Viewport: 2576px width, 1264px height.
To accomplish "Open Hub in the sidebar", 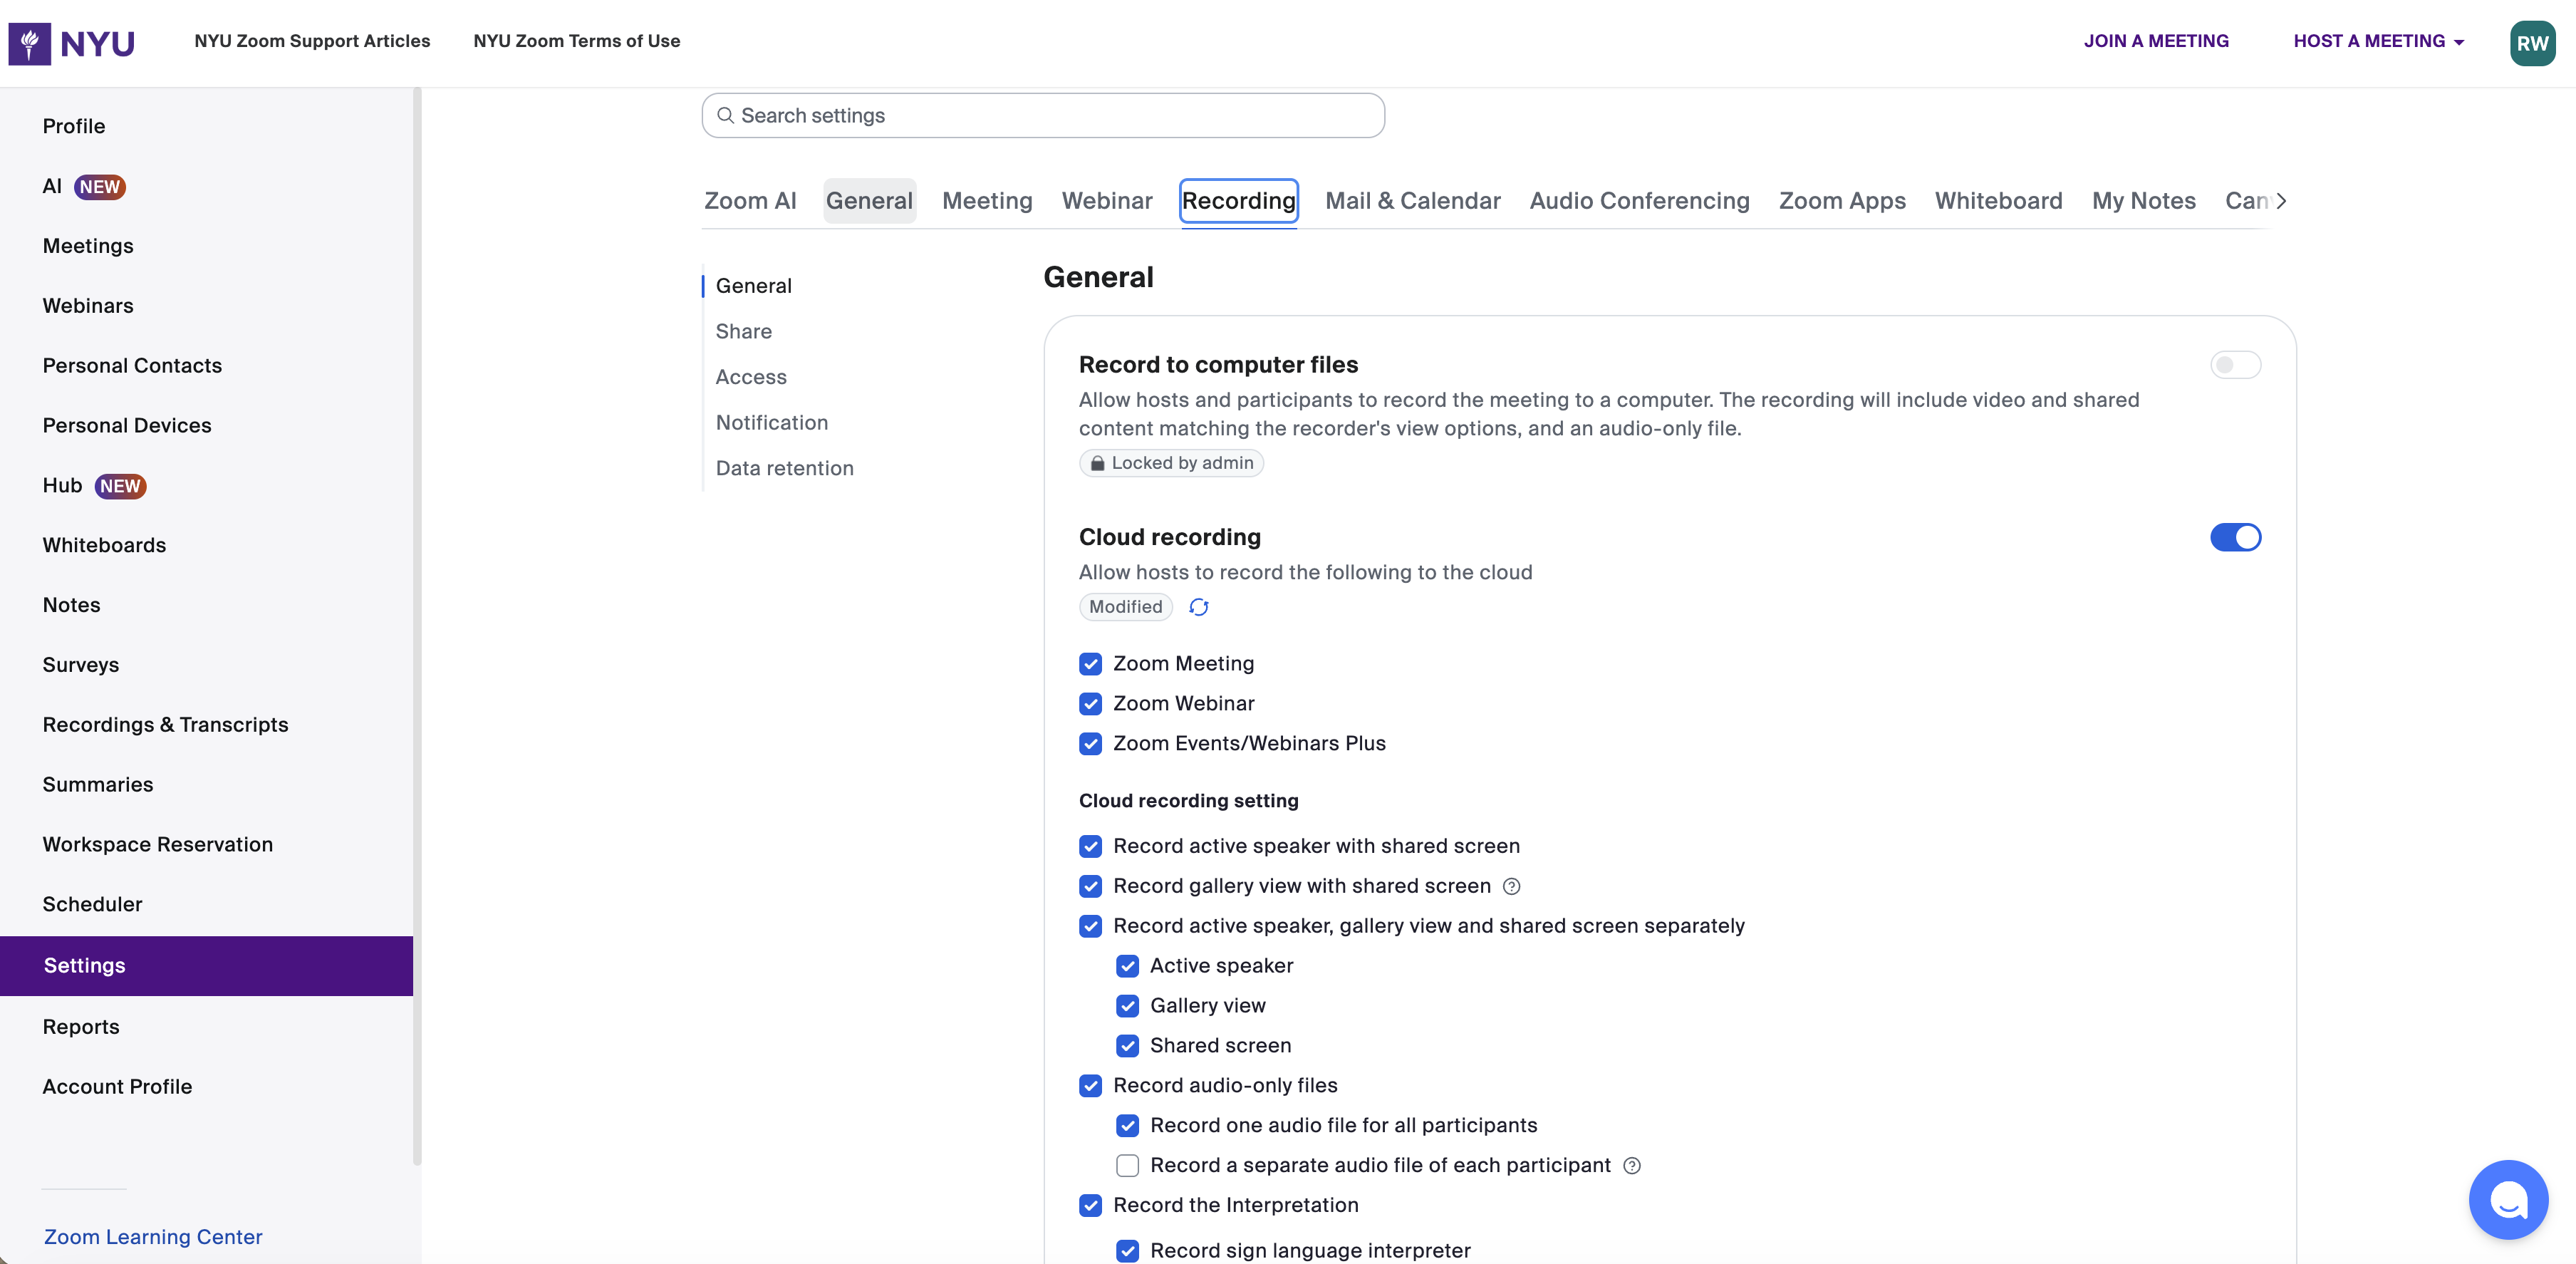I will pyautogui.click(x=95, y=486).
